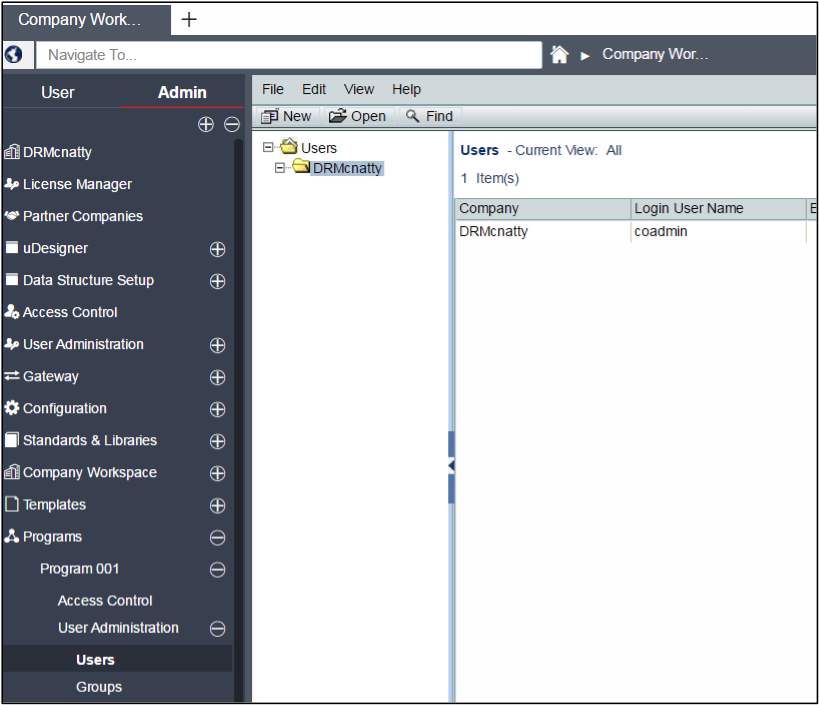Open company-level Access Control node
The height and width of the screenshot is (705, 819).
70,312
